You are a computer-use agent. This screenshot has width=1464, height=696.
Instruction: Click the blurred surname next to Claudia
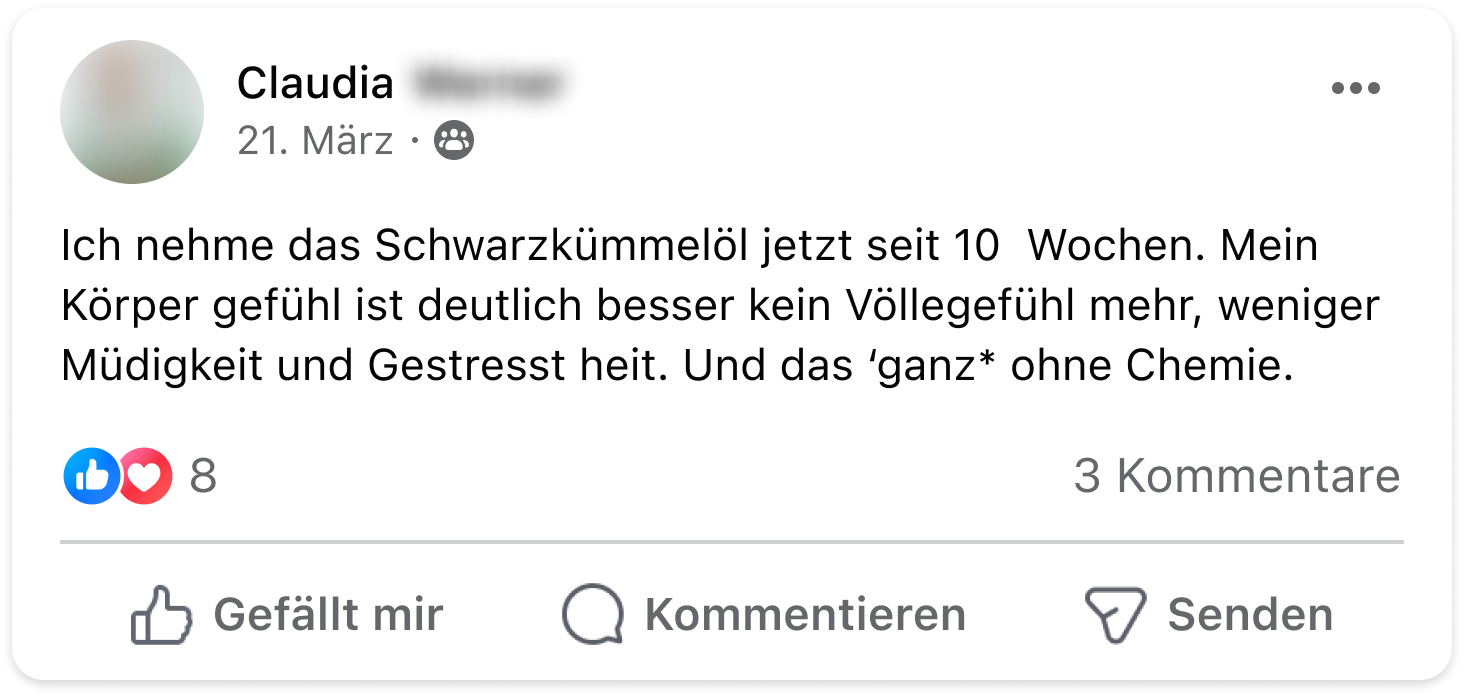(487, 84)
